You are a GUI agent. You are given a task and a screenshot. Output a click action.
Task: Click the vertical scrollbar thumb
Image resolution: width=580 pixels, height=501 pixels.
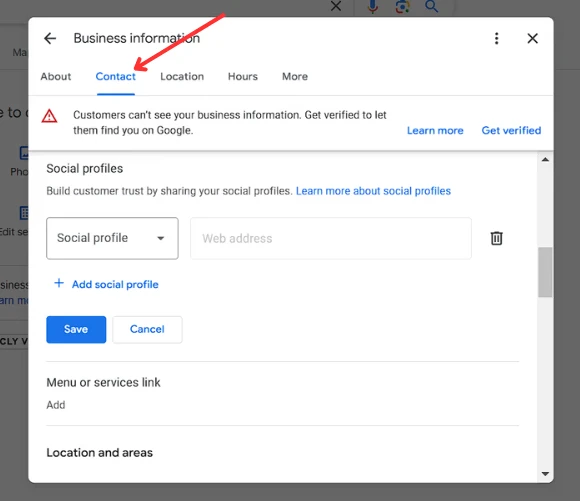pyautogui.click(x=545, y=272)
